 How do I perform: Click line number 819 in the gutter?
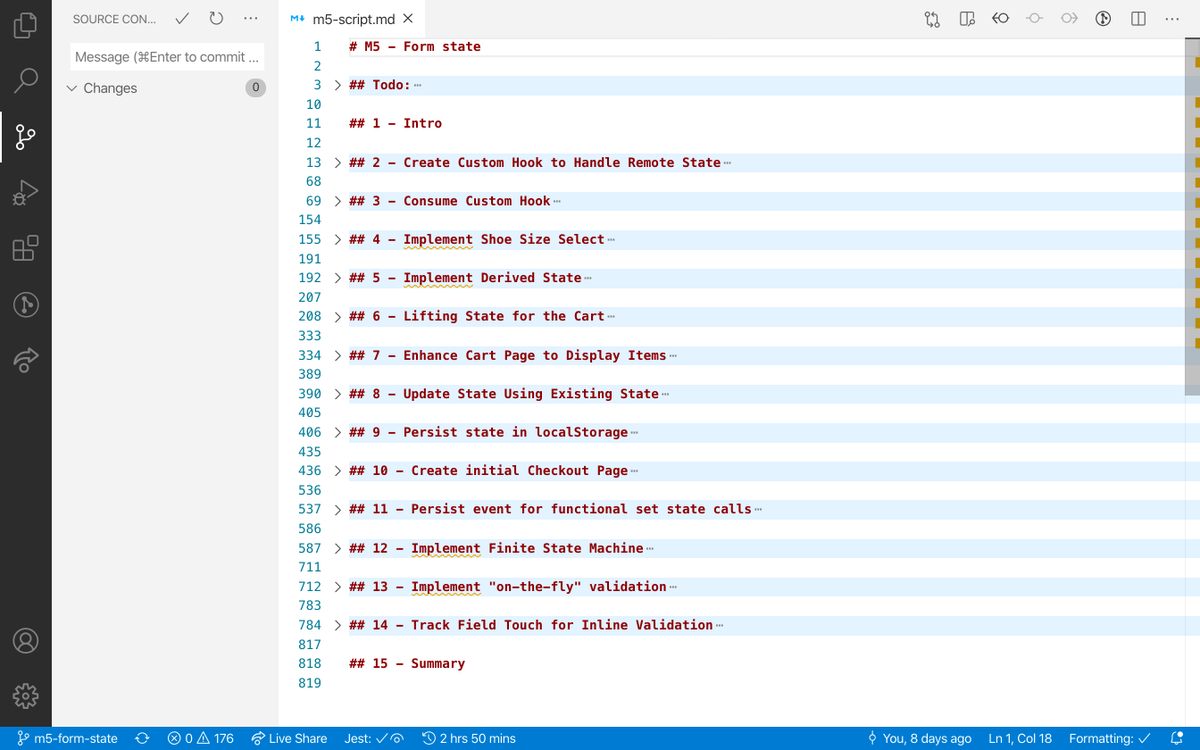310,683
